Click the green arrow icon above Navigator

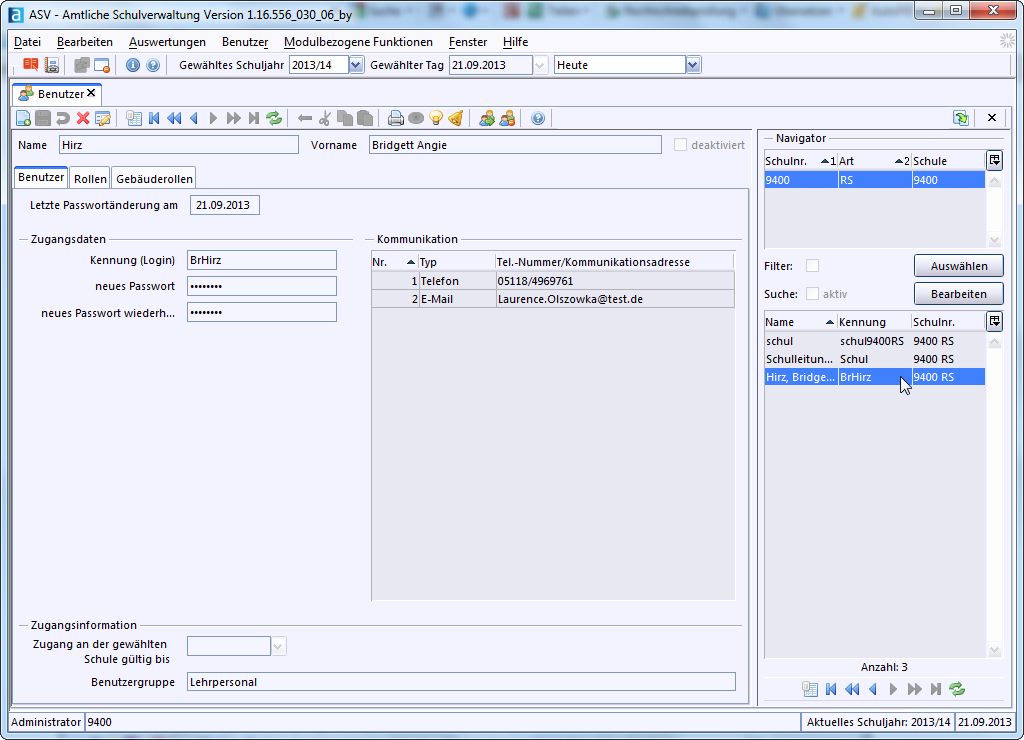tap(961, 118)
